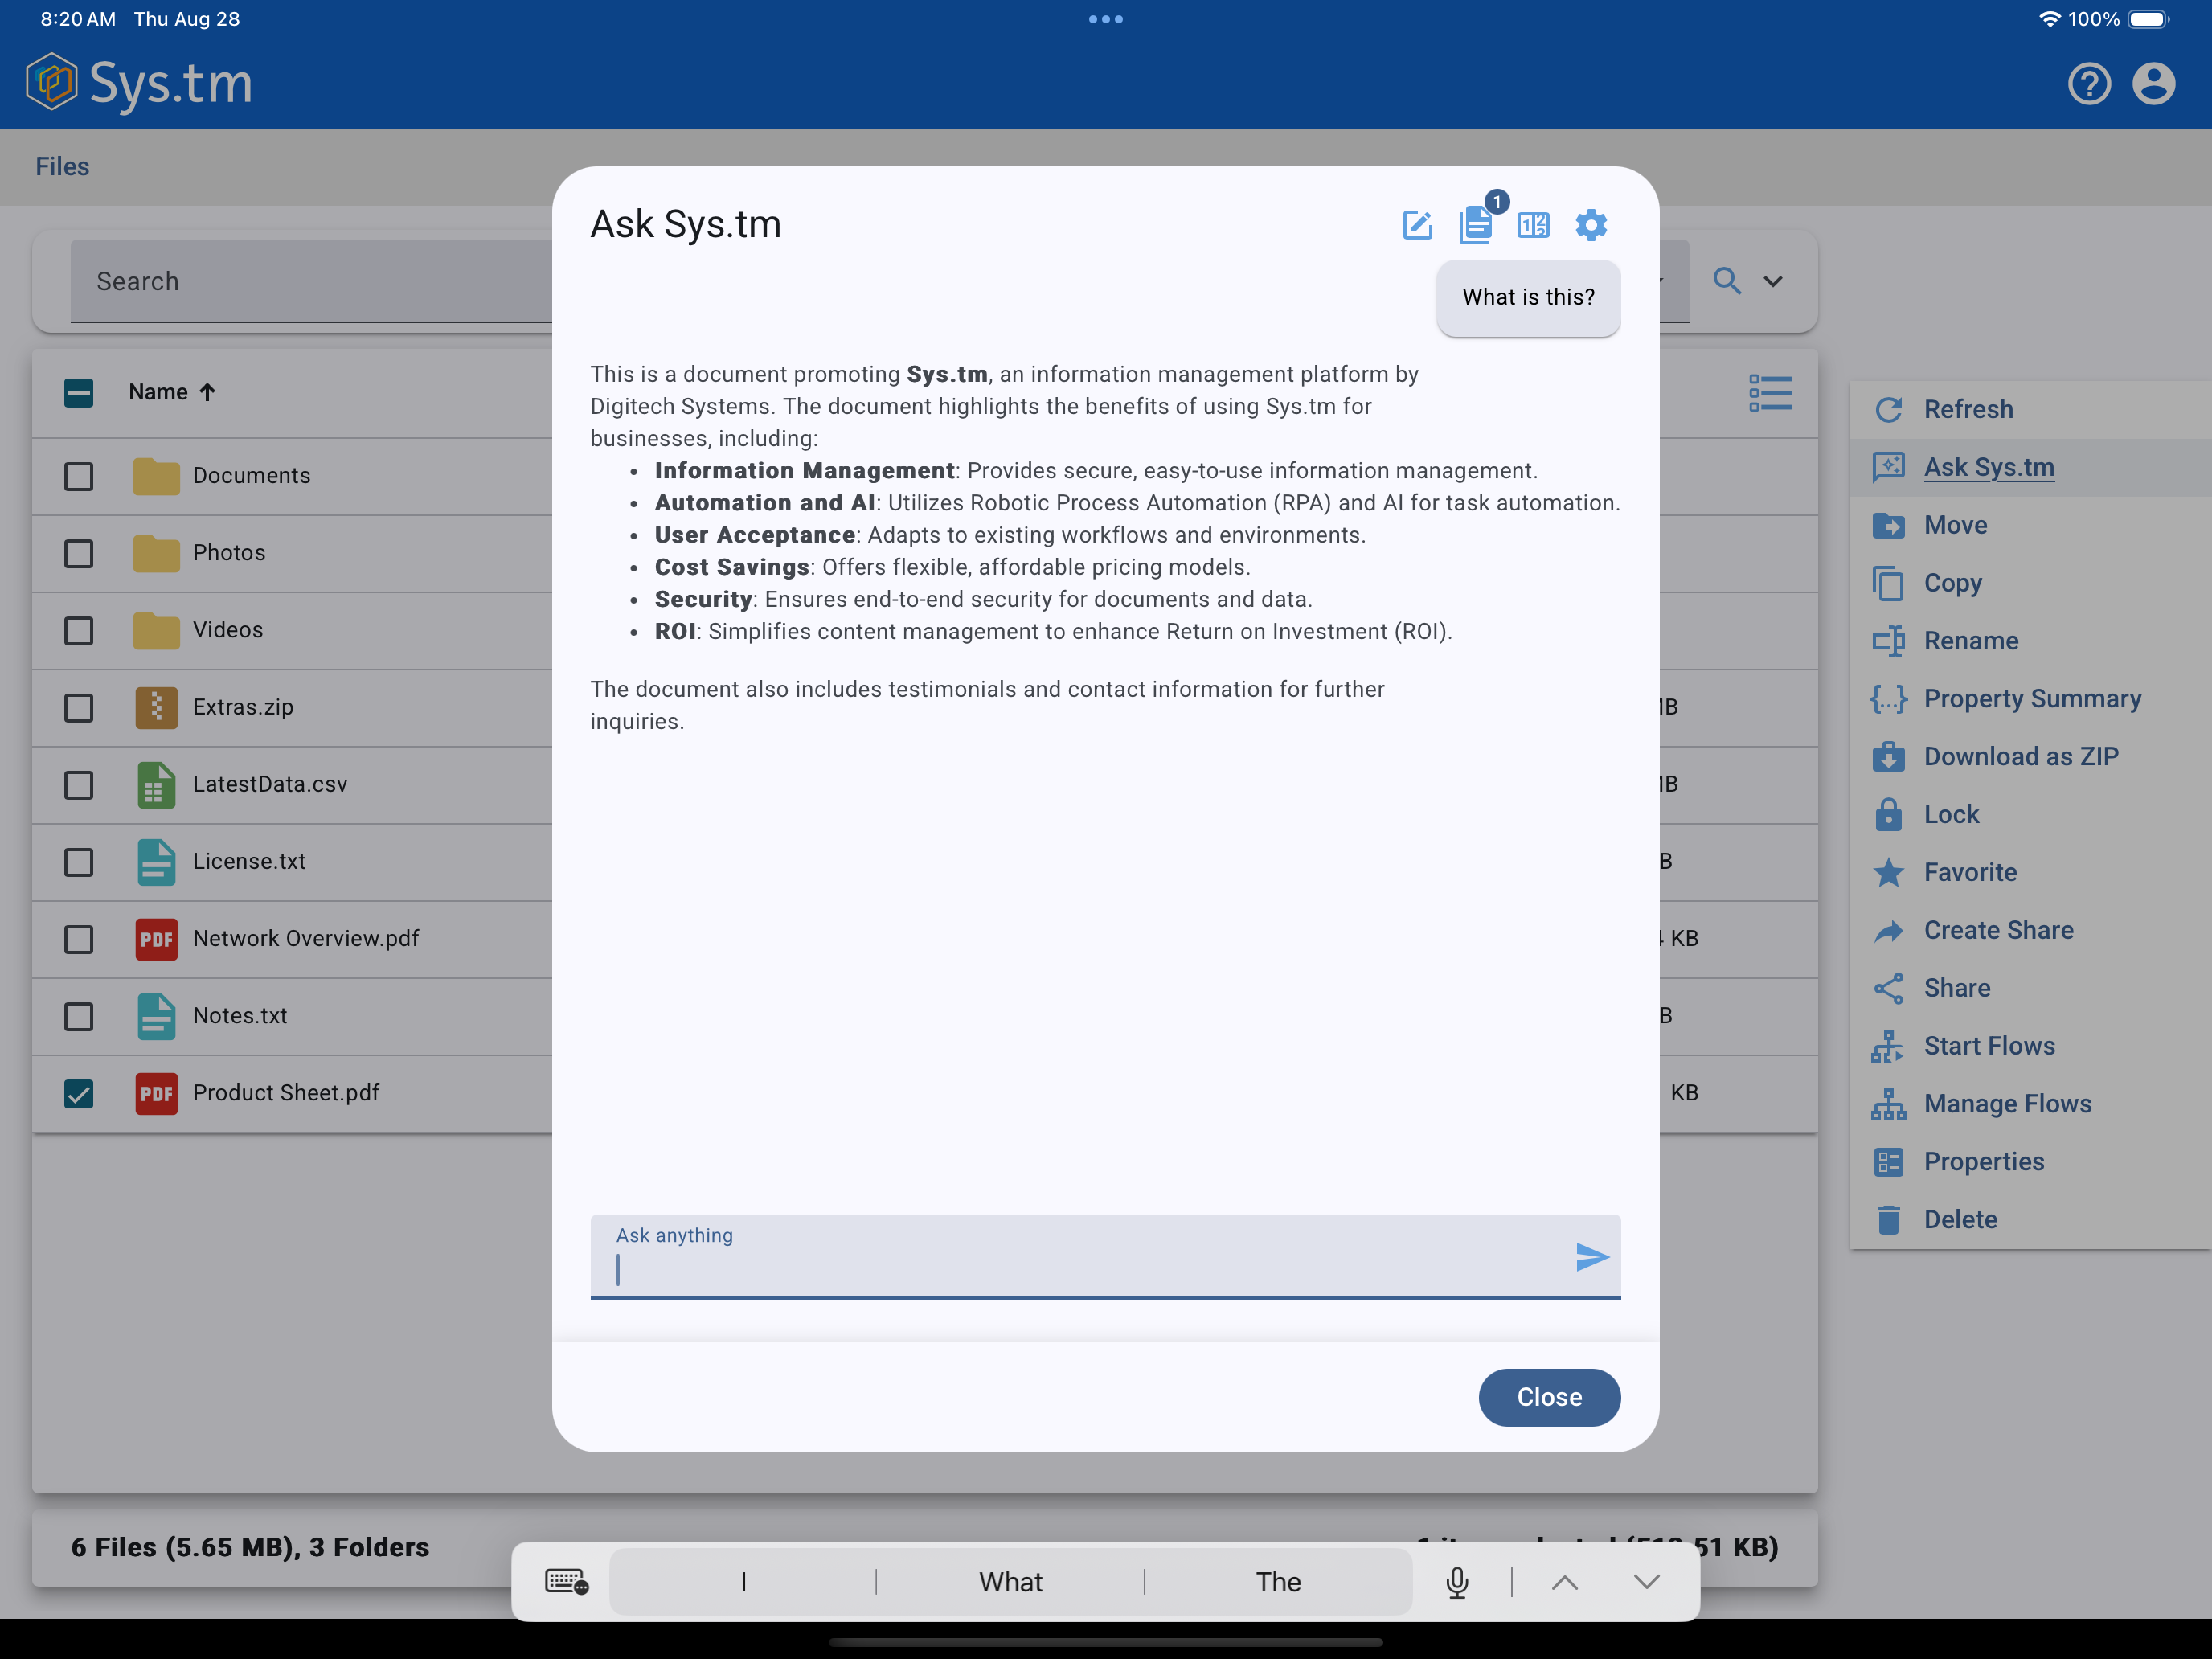Check the Videos folder checkbox

tap(78, 630)
